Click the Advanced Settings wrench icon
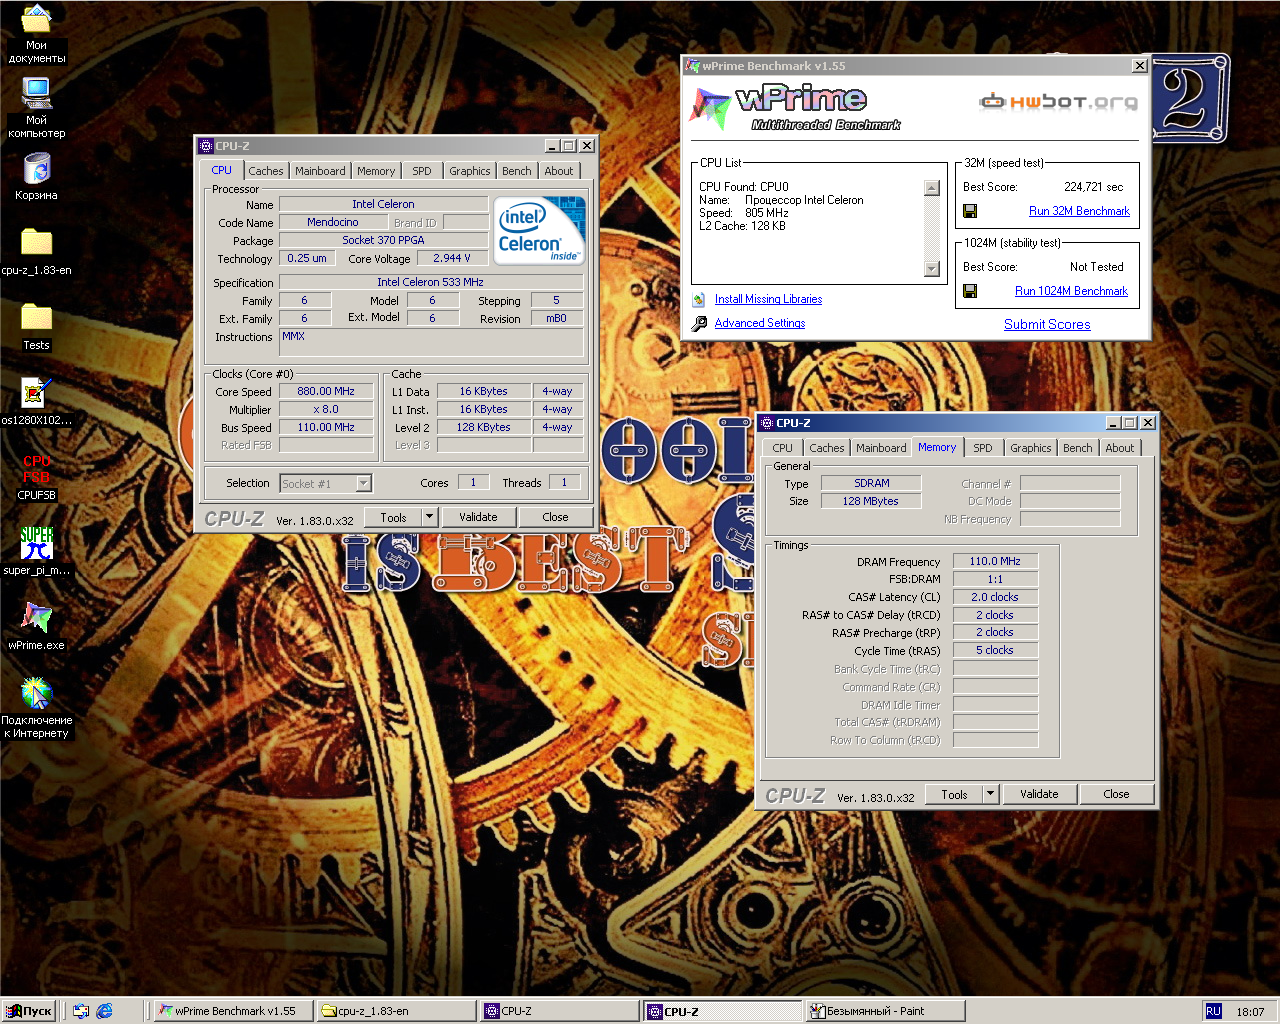Viewport: 1280px width, 1024px height. (x=699, y=323)
